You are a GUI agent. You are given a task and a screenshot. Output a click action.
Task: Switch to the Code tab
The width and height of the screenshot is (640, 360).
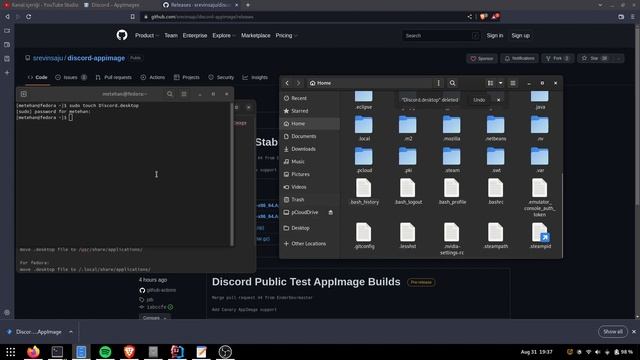(x=38, y=77)
